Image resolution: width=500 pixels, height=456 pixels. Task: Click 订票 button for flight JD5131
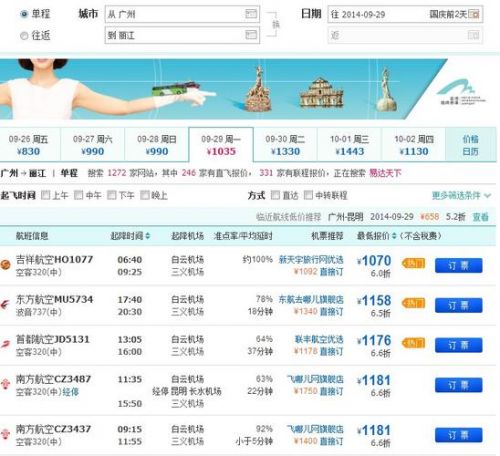(458, 345)
